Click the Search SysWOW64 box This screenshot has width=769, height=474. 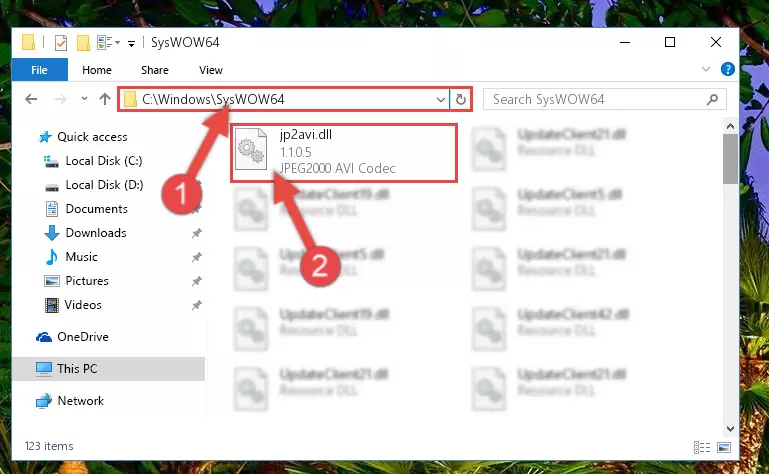604,99
